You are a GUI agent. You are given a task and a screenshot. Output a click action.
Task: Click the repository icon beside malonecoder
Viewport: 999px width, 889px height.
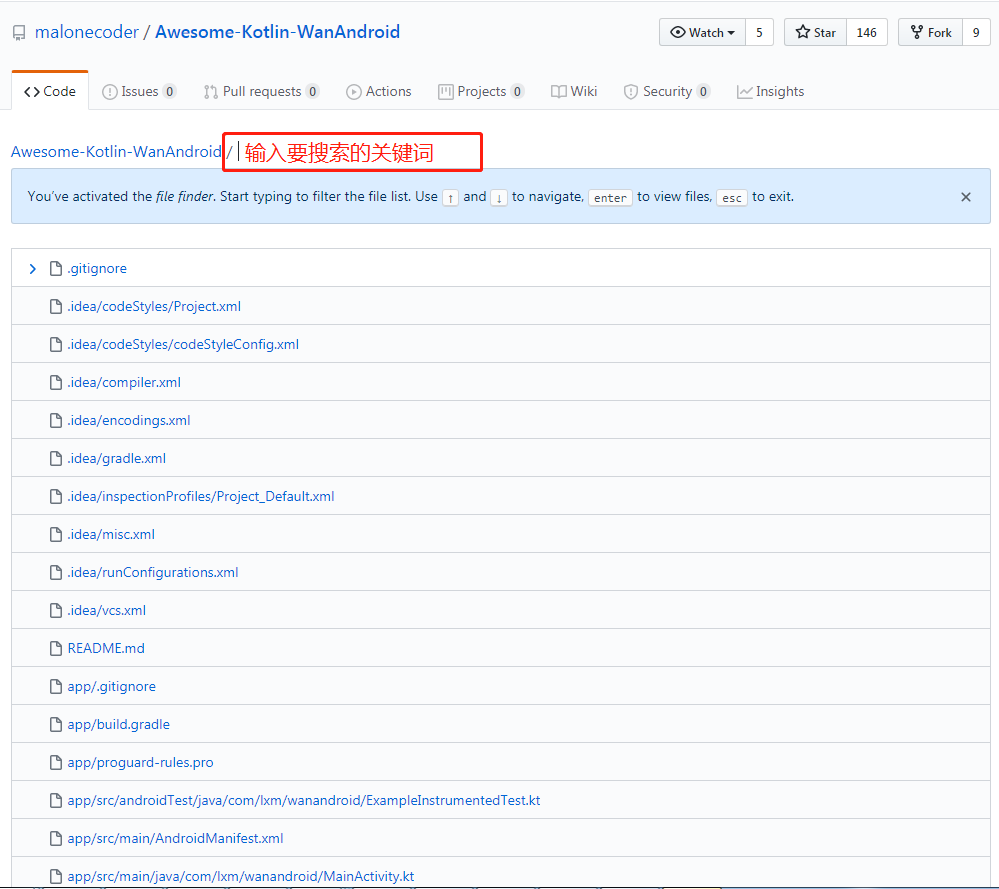(19, 33)
